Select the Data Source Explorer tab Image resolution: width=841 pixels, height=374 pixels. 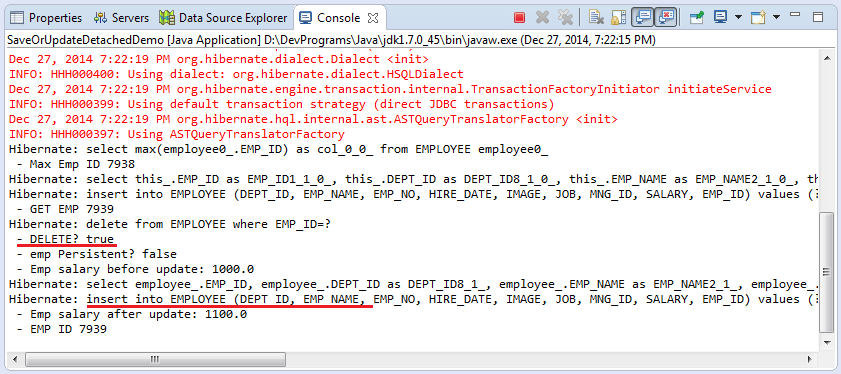(x=223, y=18)
